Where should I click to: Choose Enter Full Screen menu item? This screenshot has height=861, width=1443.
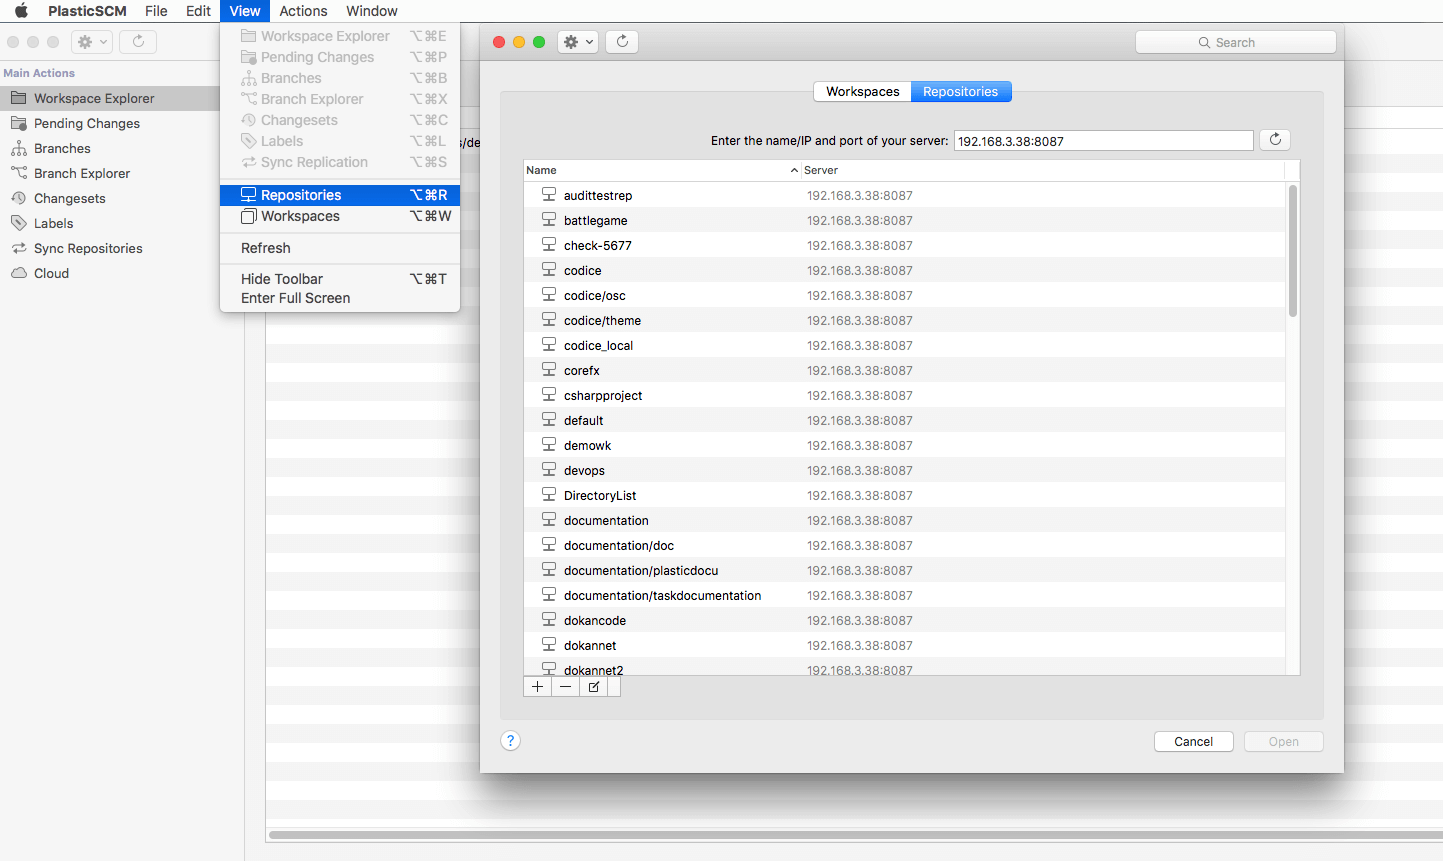point(340,298)
